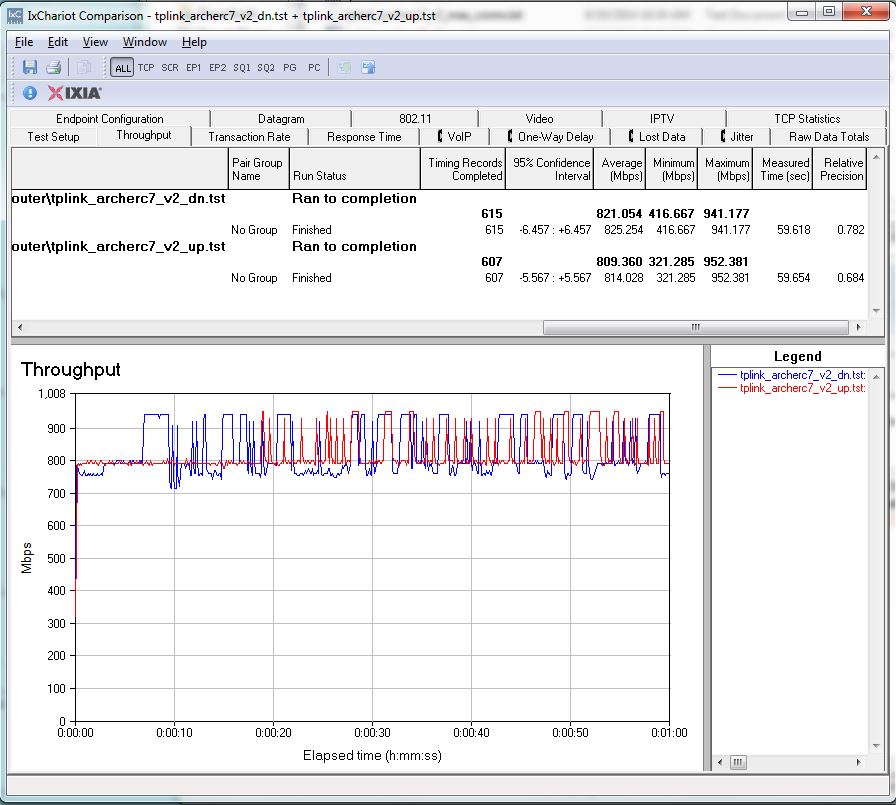Switch to the IPTV tab
The height and width of the screenshot is (805, 896).
point(662,119)
